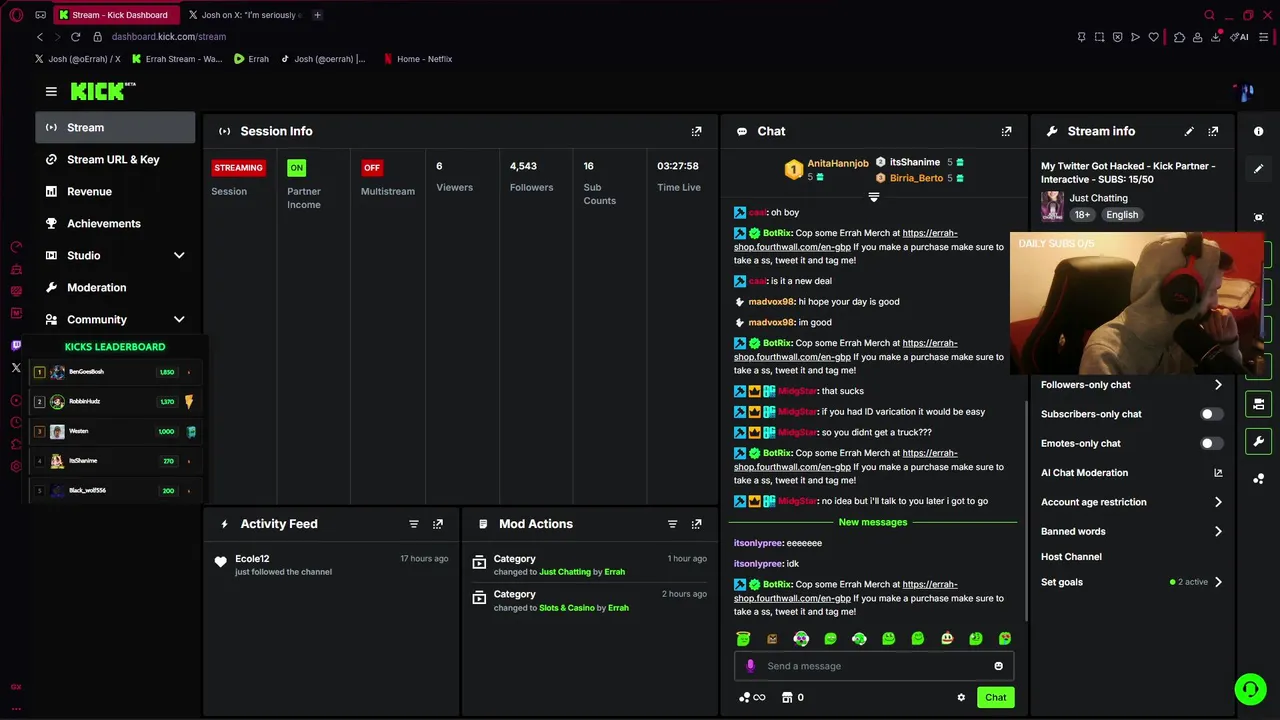This screenshot has height=720, width=1280.
Task: Open AI Chat Moderation external link icon
Action: [1218, 473]
